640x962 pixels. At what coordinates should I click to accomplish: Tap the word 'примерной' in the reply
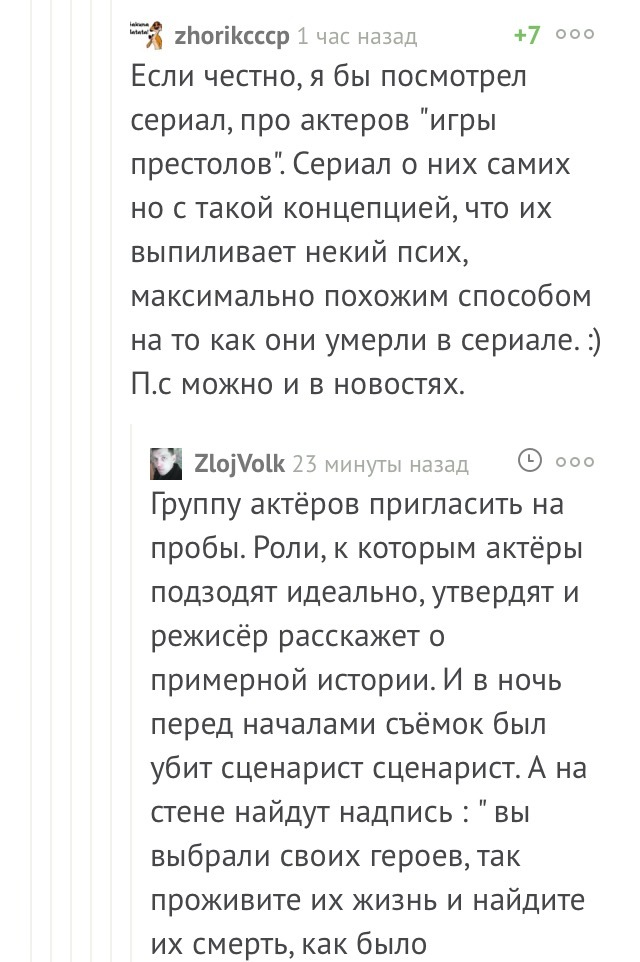[x=228, y=681]
